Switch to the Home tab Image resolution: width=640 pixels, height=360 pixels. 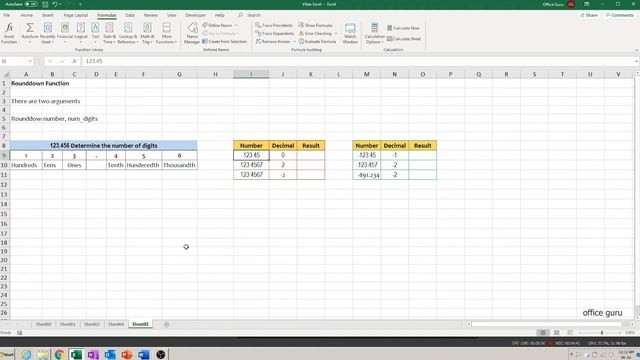27,15
